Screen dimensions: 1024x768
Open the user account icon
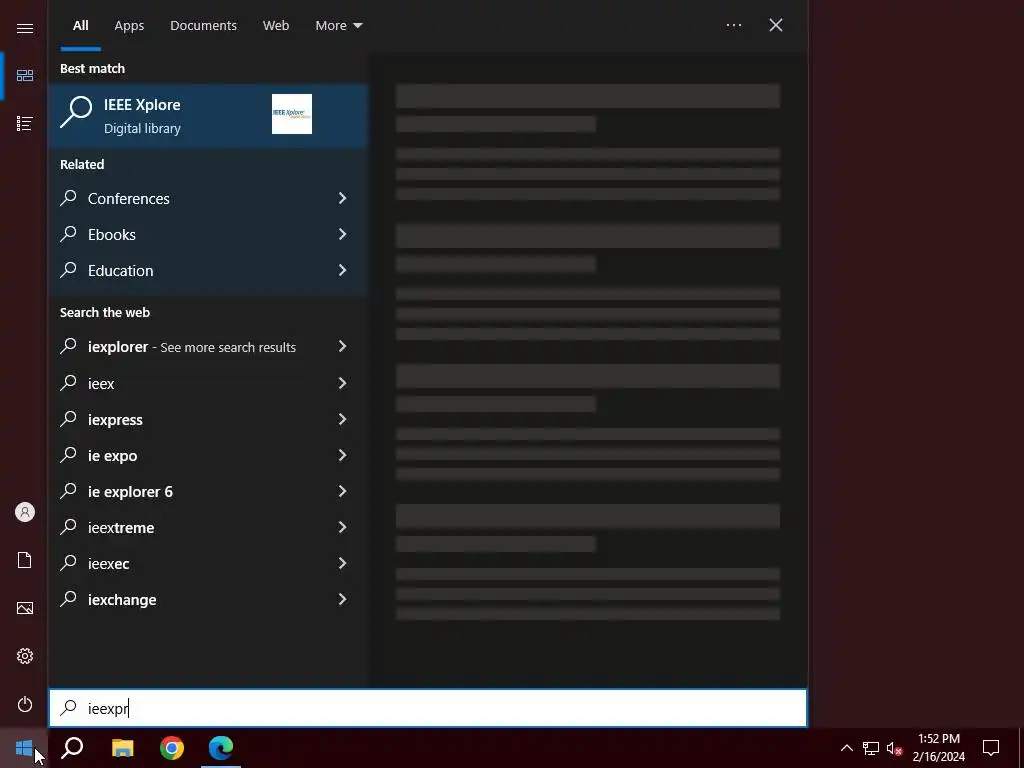point(25,512)
